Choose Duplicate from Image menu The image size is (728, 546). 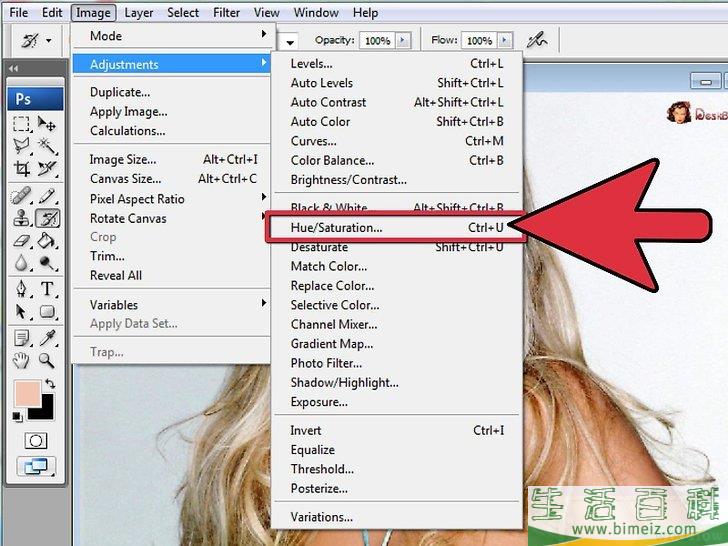pos(172,92)
